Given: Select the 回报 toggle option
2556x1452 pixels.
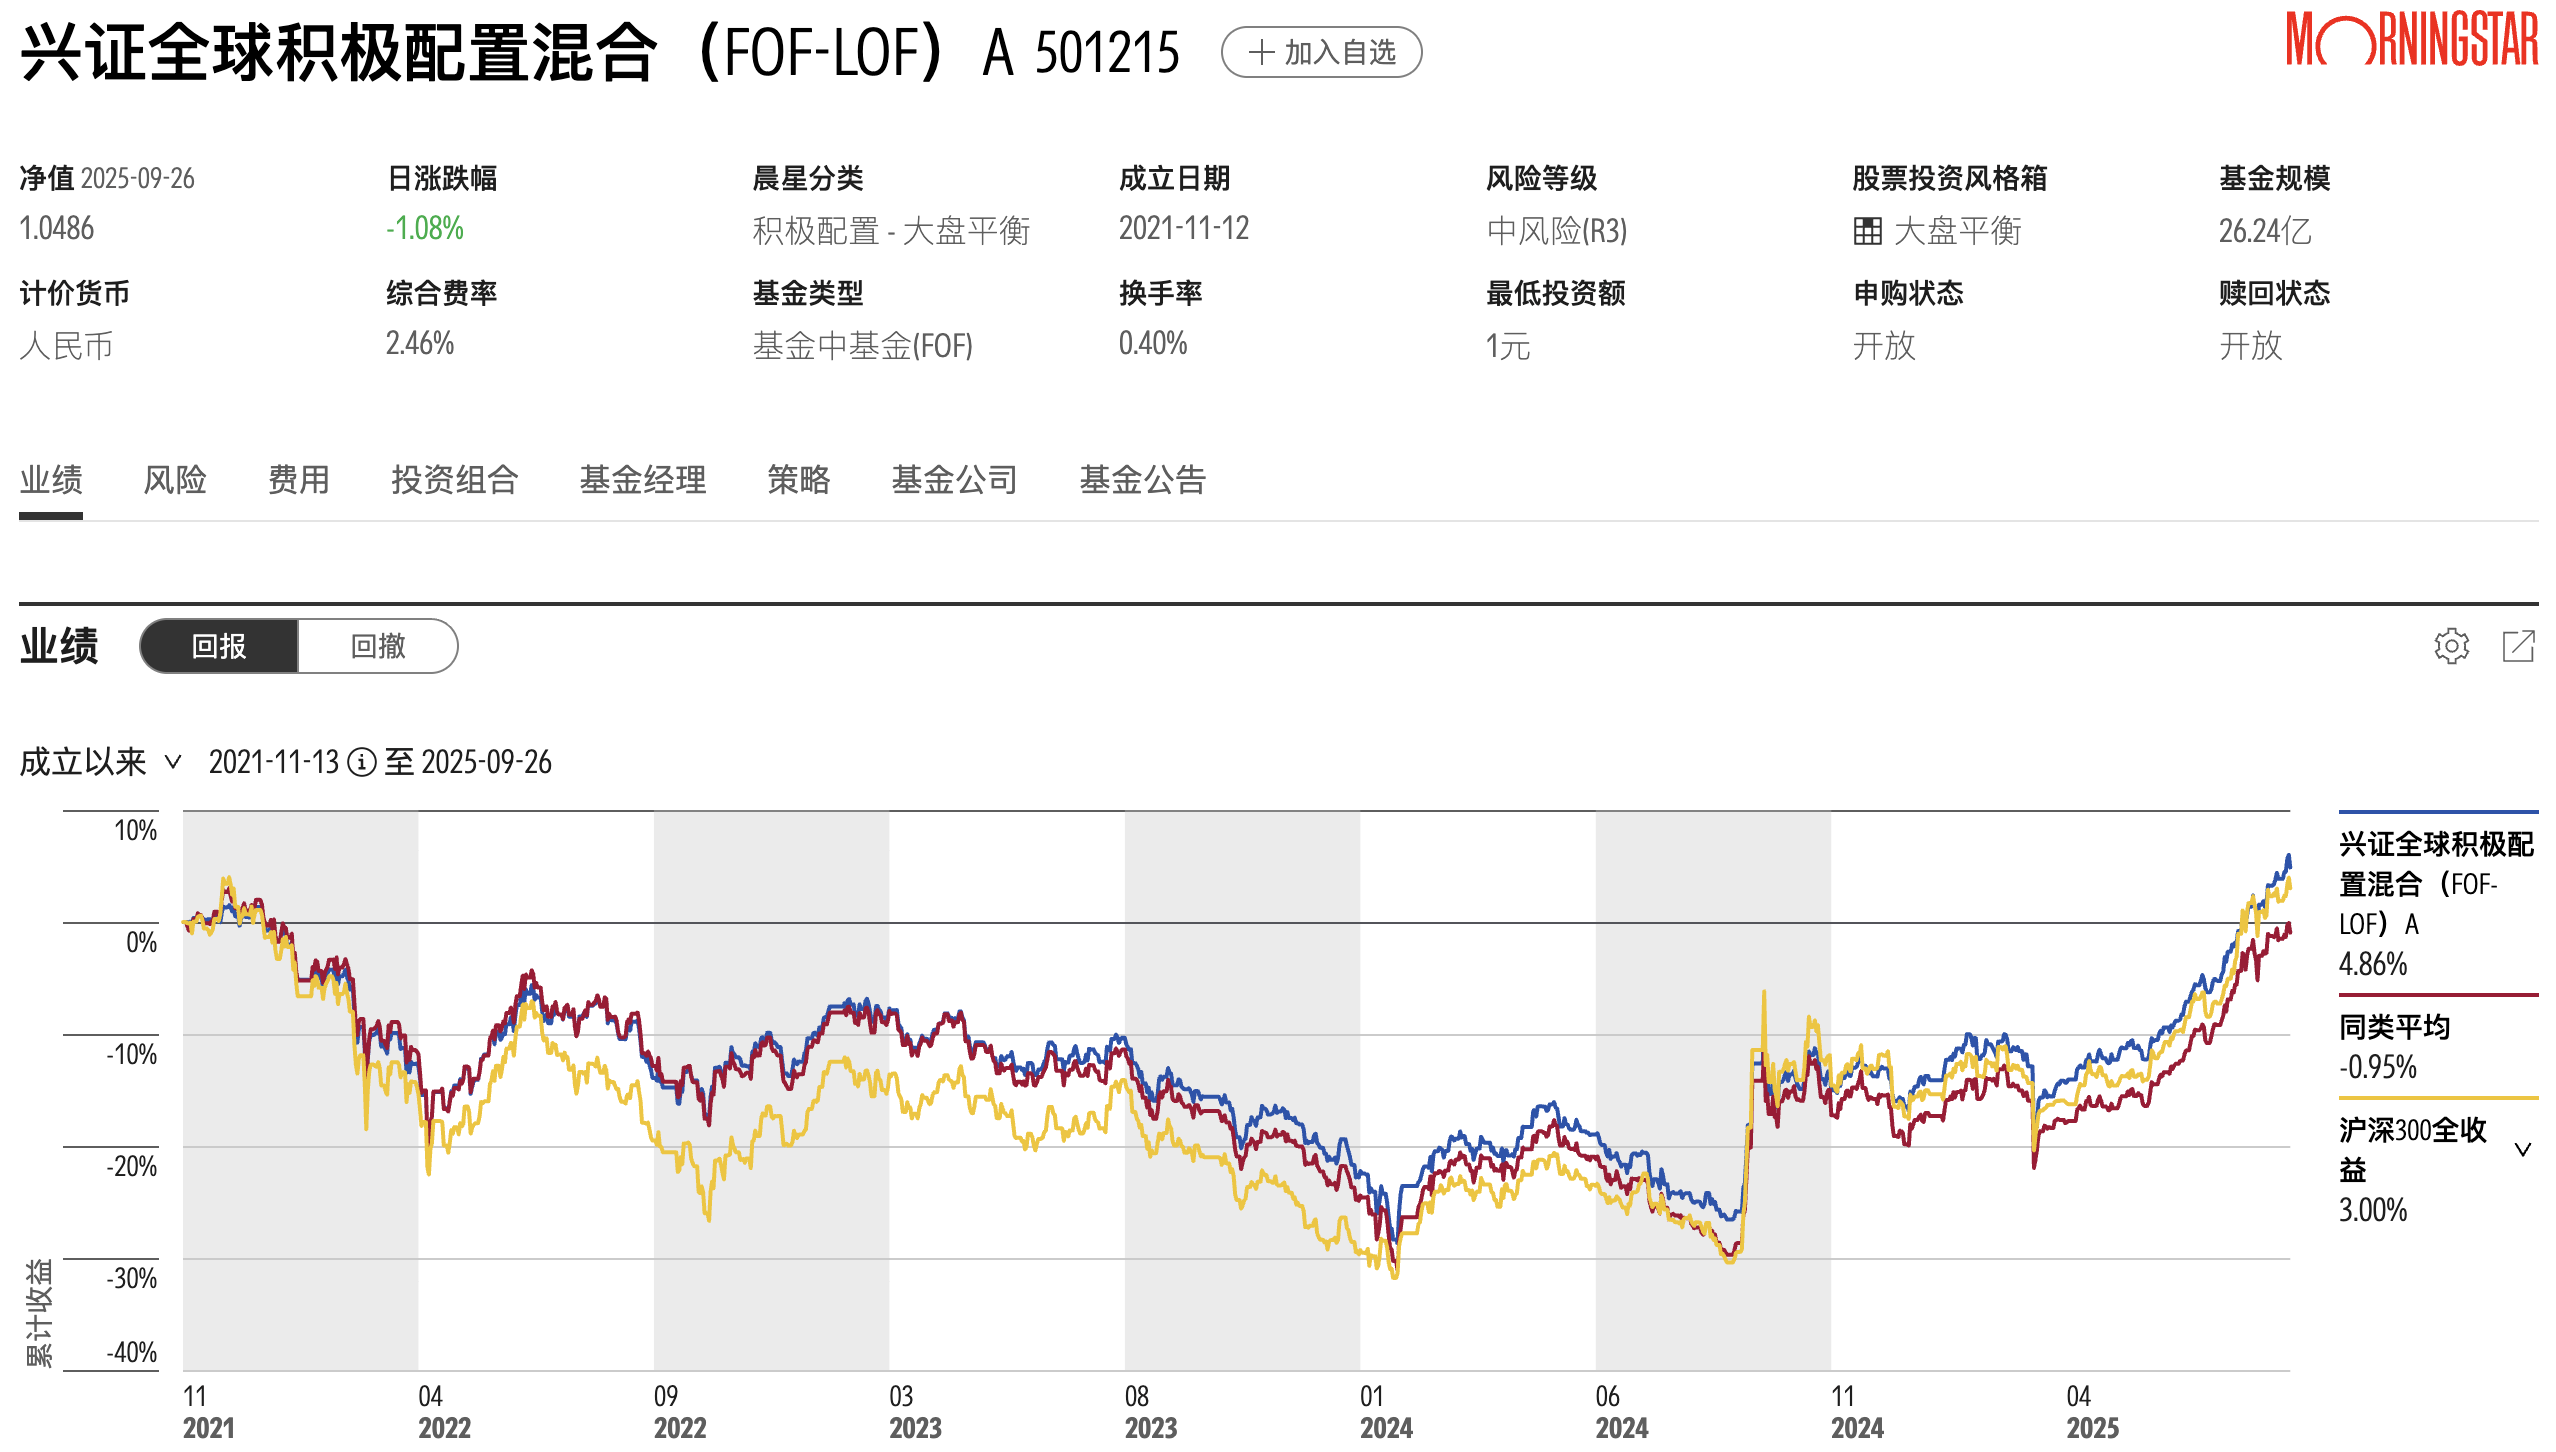Looking at the screenshot, I should point(219,646).
